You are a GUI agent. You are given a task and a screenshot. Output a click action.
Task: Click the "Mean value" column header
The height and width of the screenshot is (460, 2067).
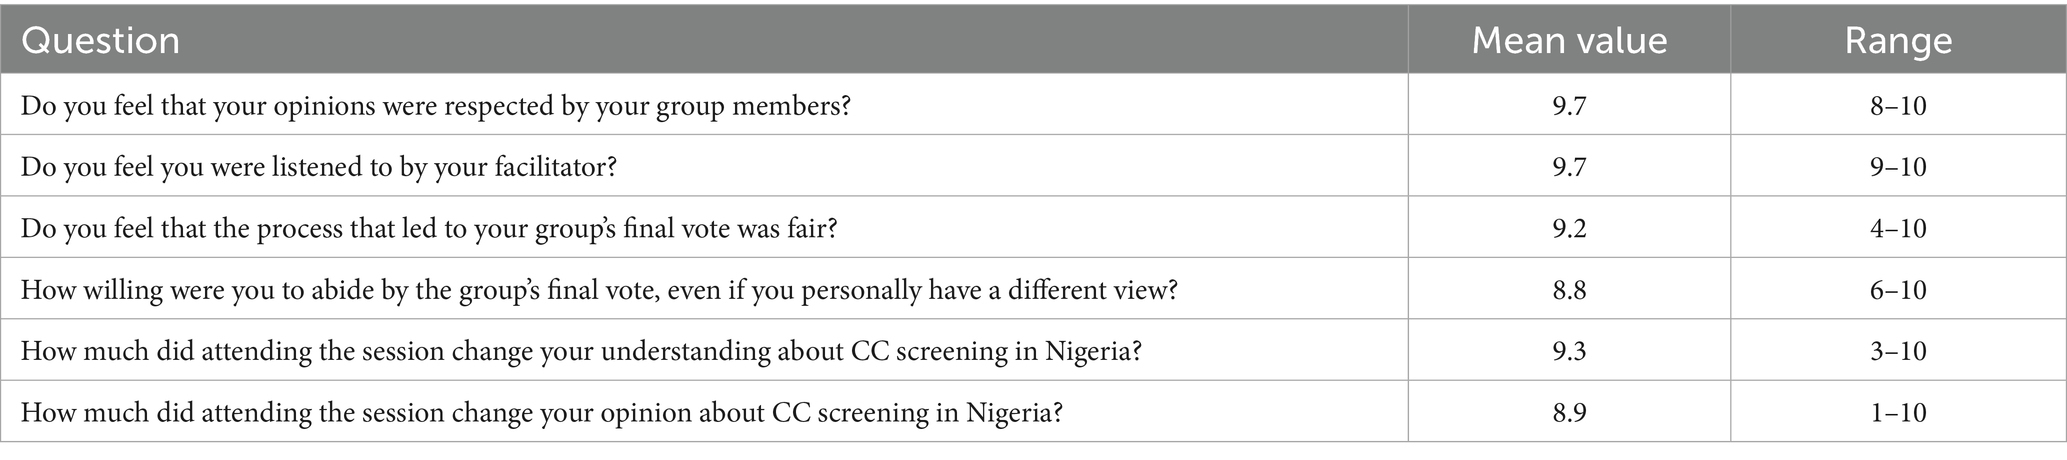pyautogui.click(x=1569, y=41)
